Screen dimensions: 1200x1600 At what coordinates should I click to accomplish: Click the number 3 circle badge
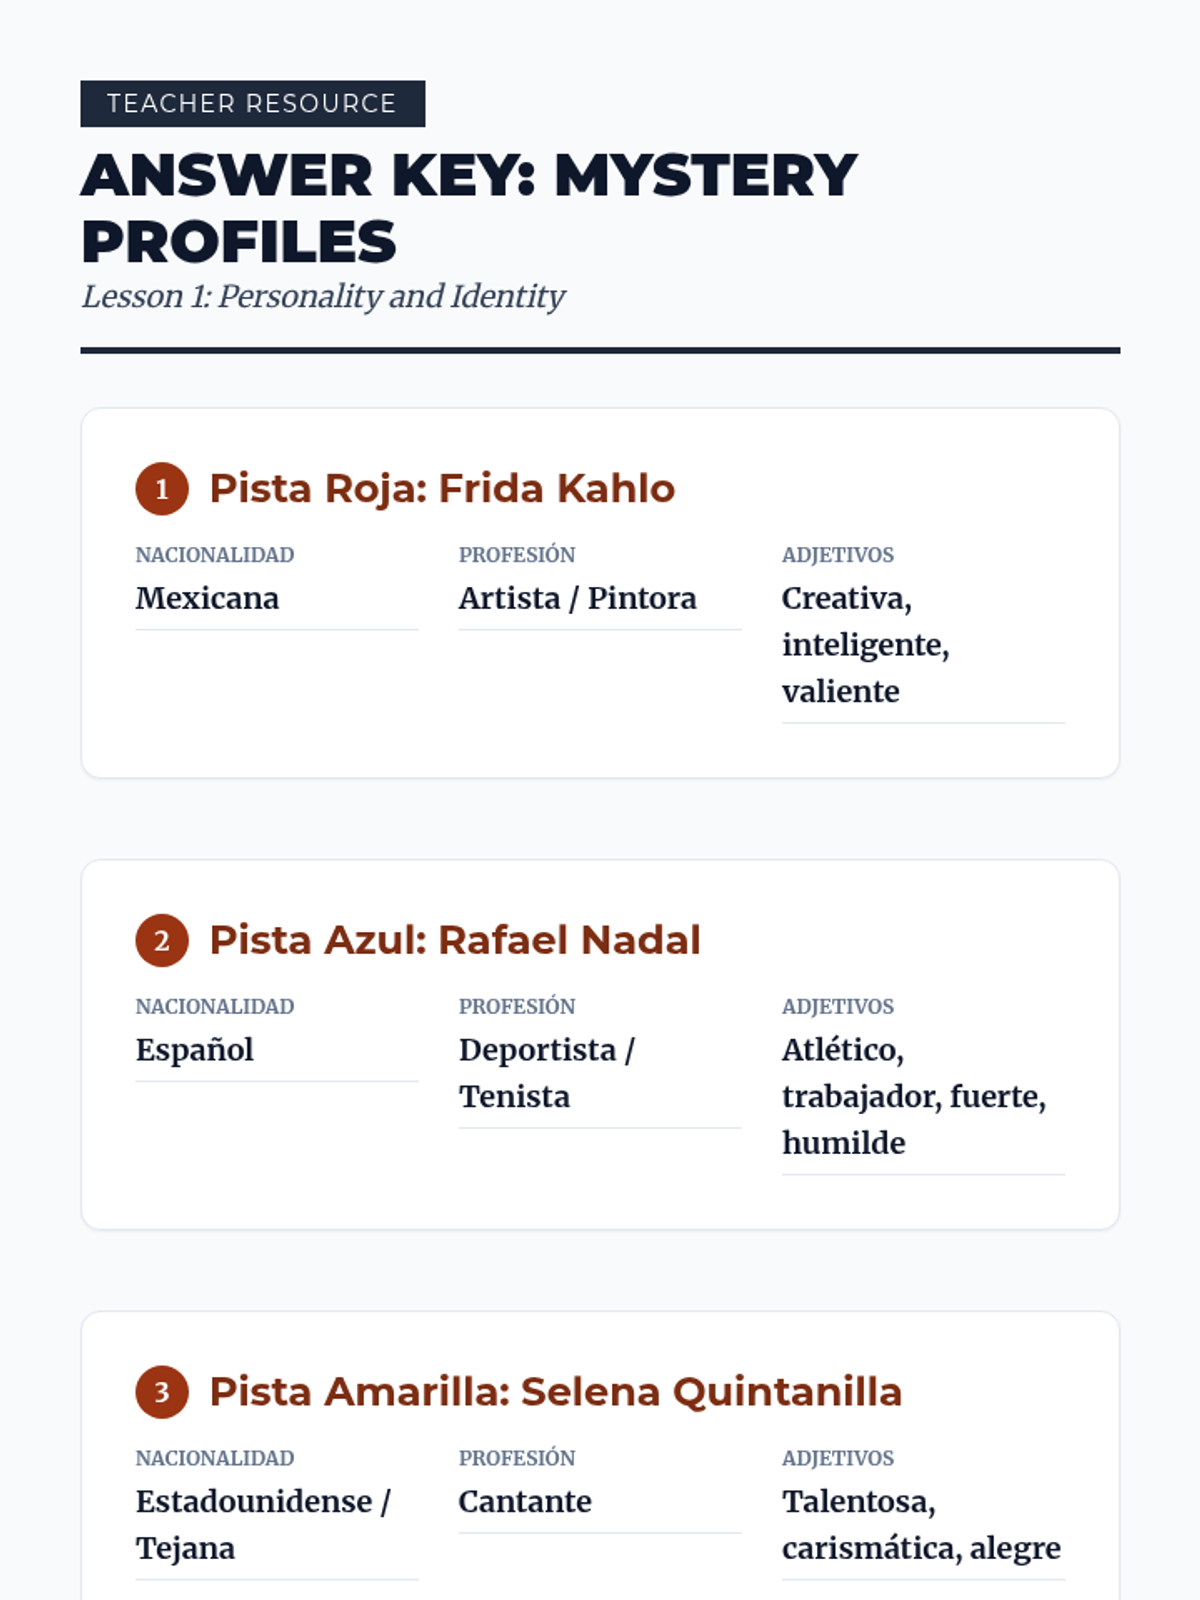tap(162, 1392)
